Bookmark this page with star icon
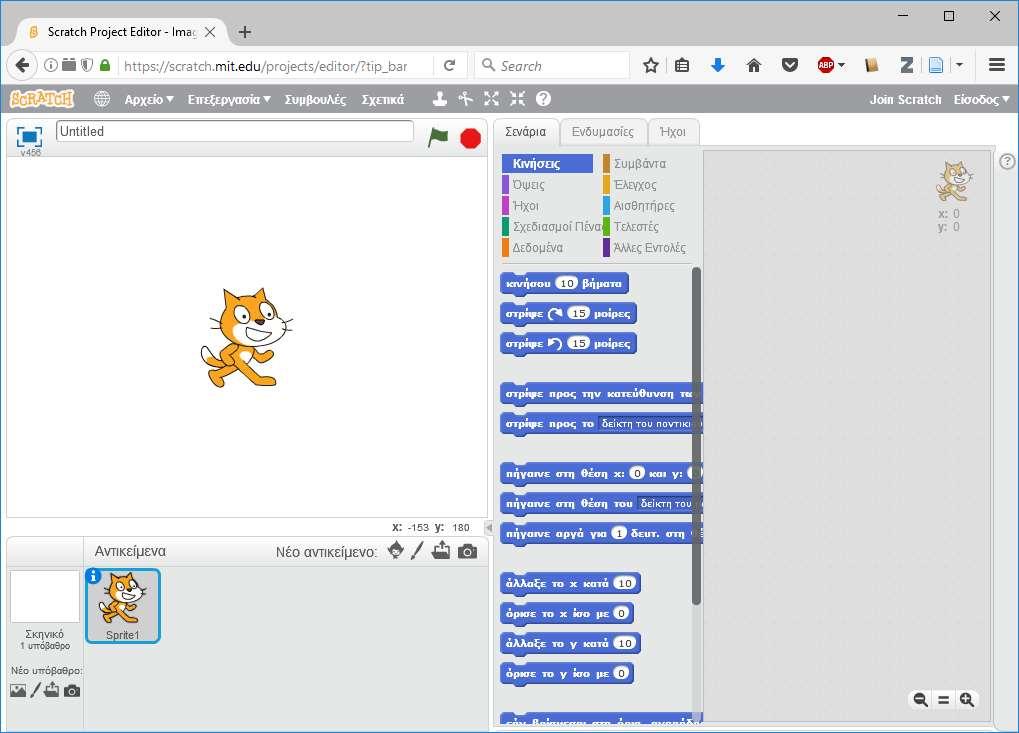Image resolution: width=1019 pixels, height=733 pixels. coord(651,65)
